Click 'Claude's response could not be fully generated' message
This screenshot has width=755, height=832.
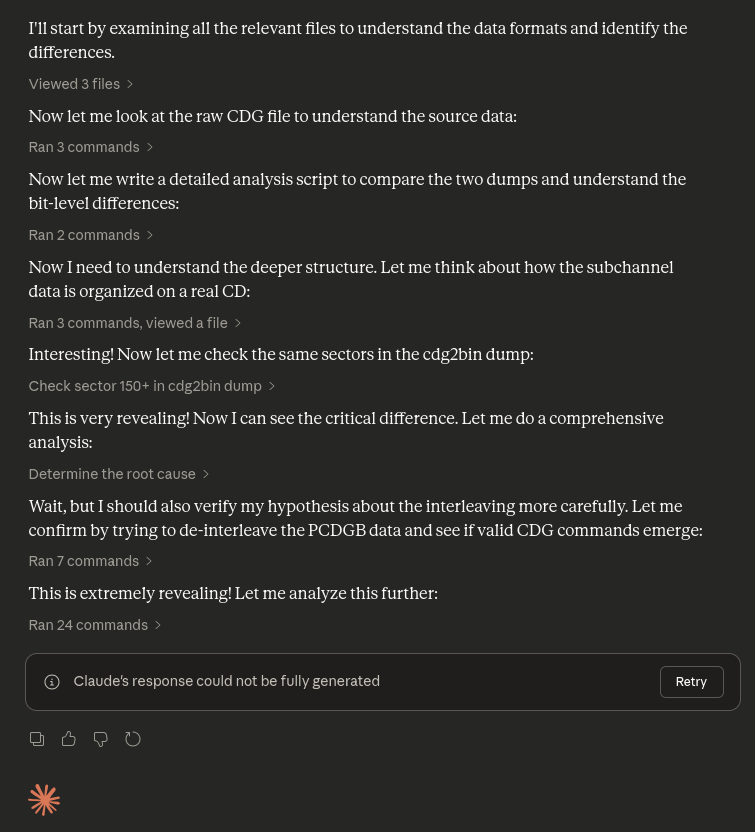pos(226,681)
